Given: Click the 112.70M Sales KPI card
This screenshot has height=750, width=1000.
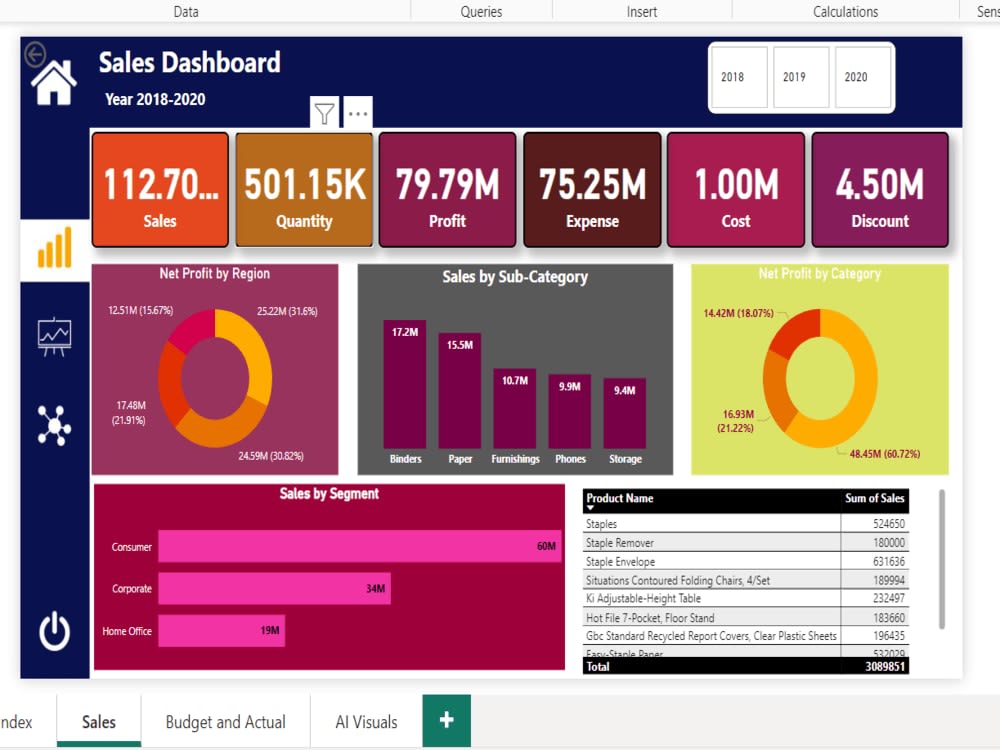Looking at the screenshot, I should (160, 188).
